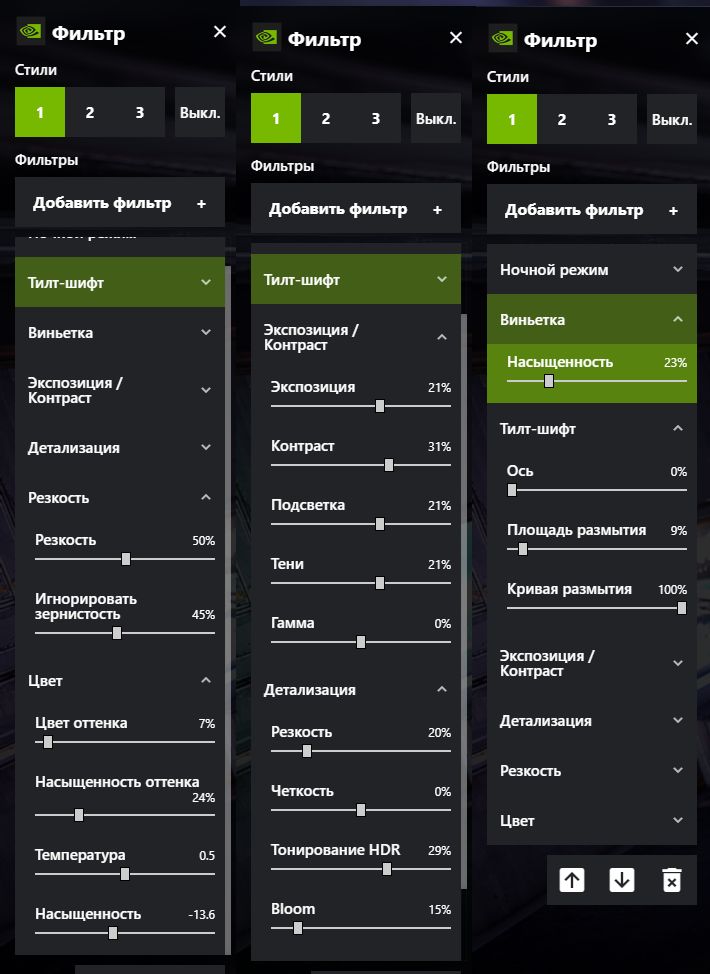The image size is (710, 974).
Task: Click the Кривая размытия slider handle
Action: (681, 608)
